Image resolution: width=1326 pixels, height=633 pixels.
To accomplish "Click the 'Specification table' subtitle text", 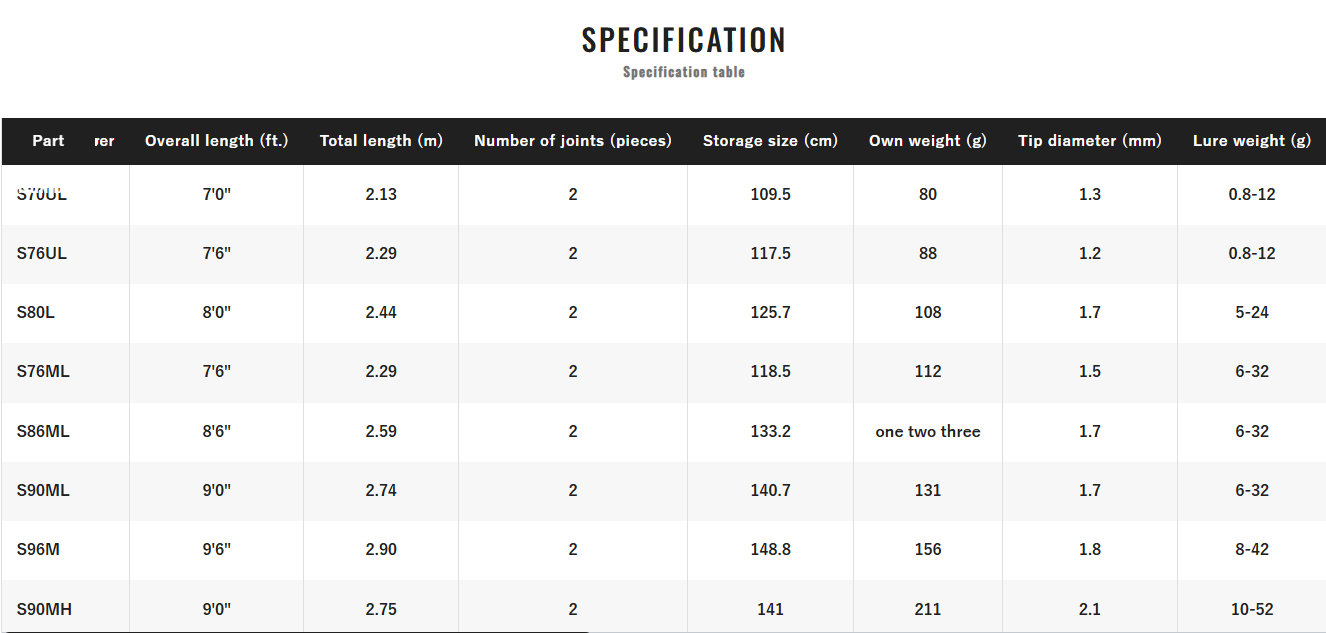I will [684, 72].
